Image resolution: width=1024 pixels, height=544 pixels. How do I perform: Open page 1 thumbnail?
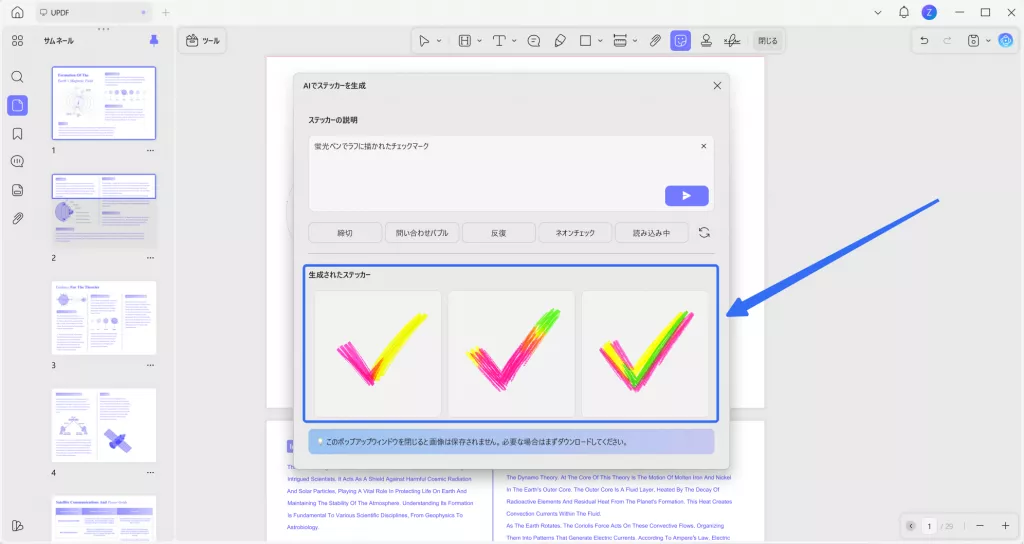pyautogui.click(x=104, y=103)
